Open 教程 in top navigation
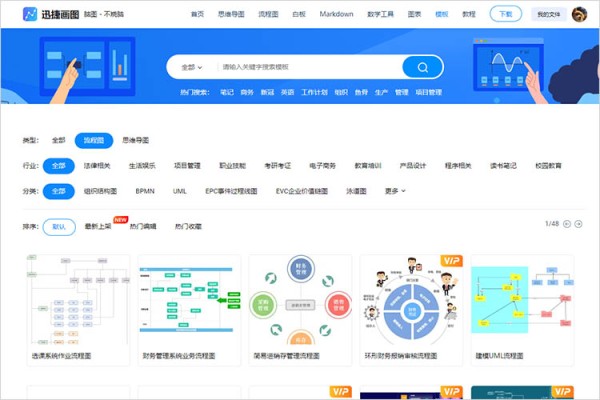The image size is (600, 400). tap(469, 14)
